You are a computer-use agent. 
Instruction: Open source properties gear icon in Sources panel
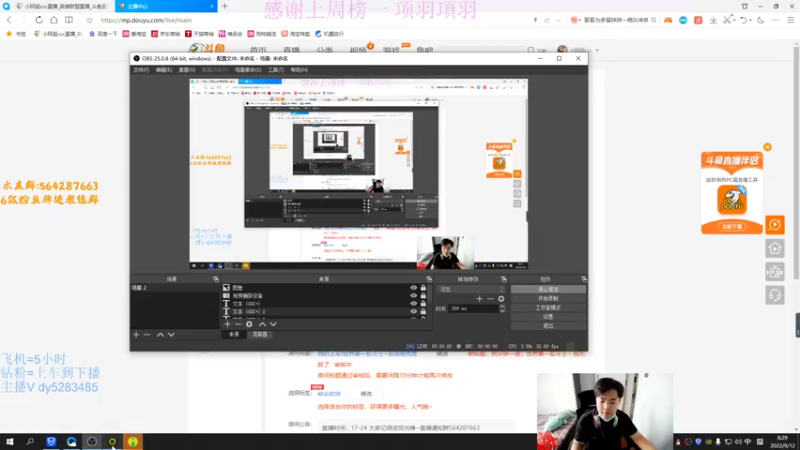(249, 324)
